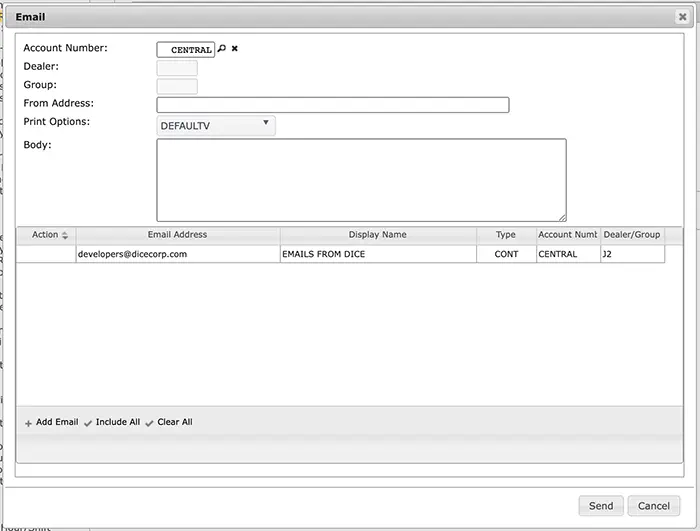
Task: Click the Dealer input field
Action: [177, 68]
